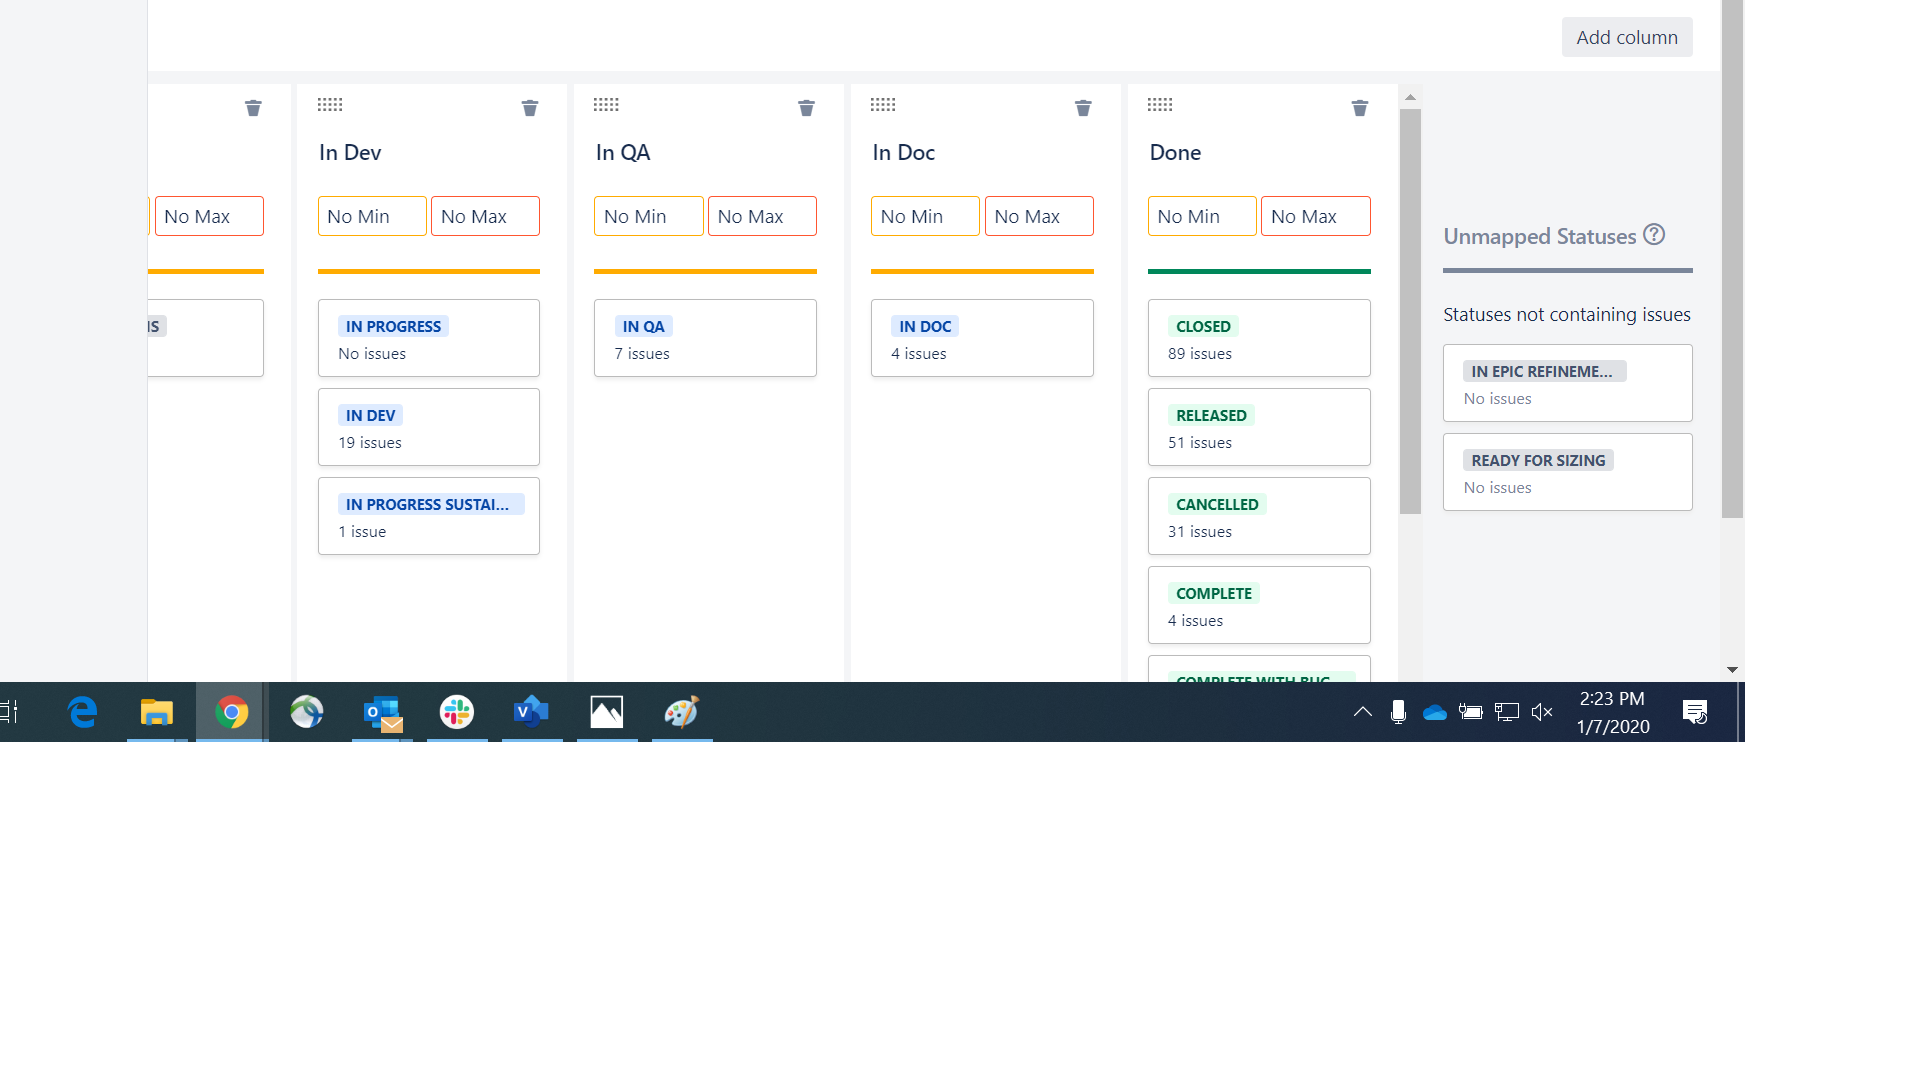Open the Windows notification center icon
Image resolution: width=1920 pixels, height=1080 pixels.
pyautogui.click(x=1695, y=712)
